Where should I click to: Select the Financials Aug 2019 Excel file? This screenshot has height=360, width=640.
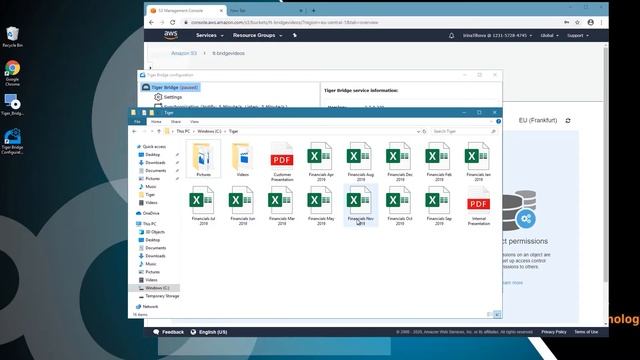[x=360, y=161]
